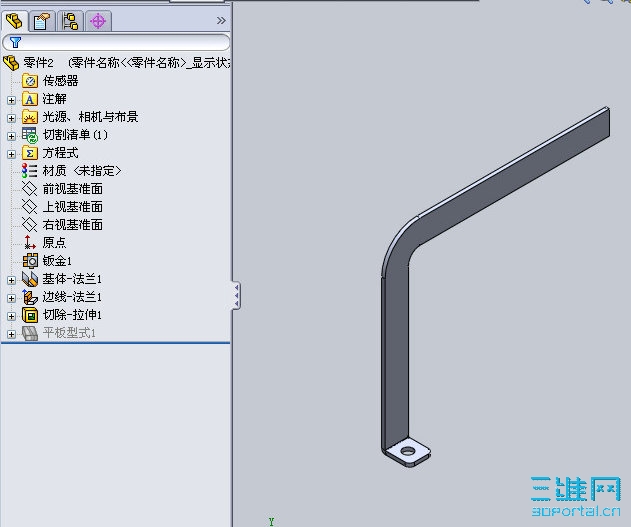Expand the 切除-拉伸1 feature
The height and width of the screenshot is (527, 631).
point(11,316)
